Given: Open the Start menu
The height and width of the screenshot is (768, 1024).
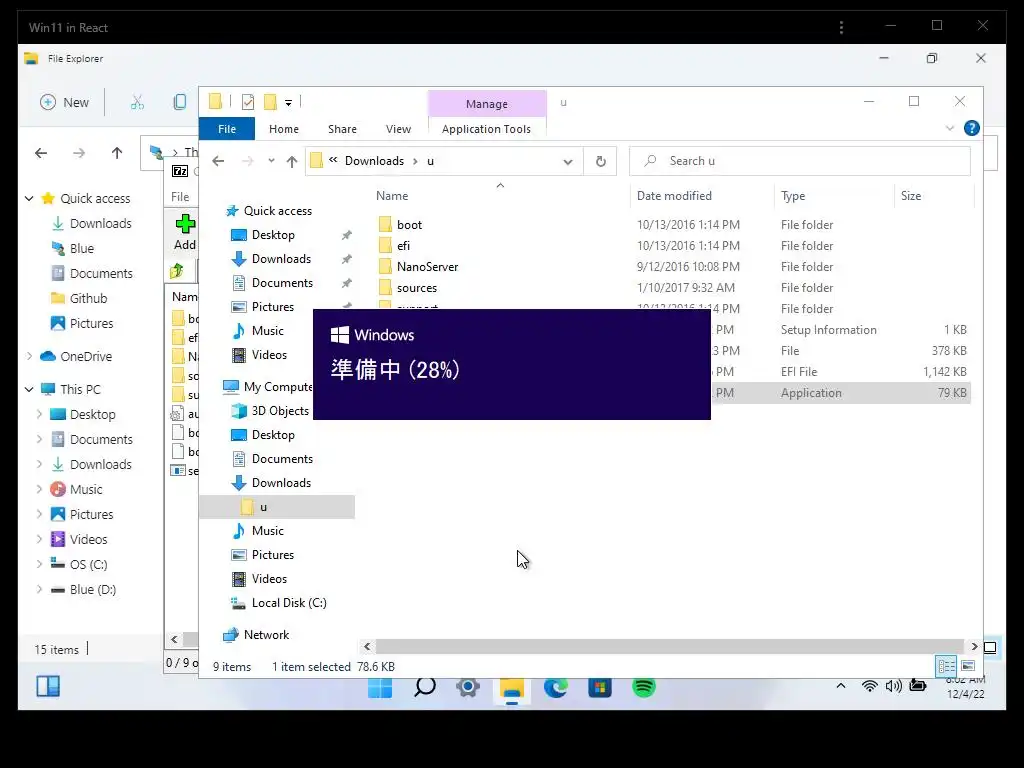Looking at the screenshot, I should tap(380, 687).
